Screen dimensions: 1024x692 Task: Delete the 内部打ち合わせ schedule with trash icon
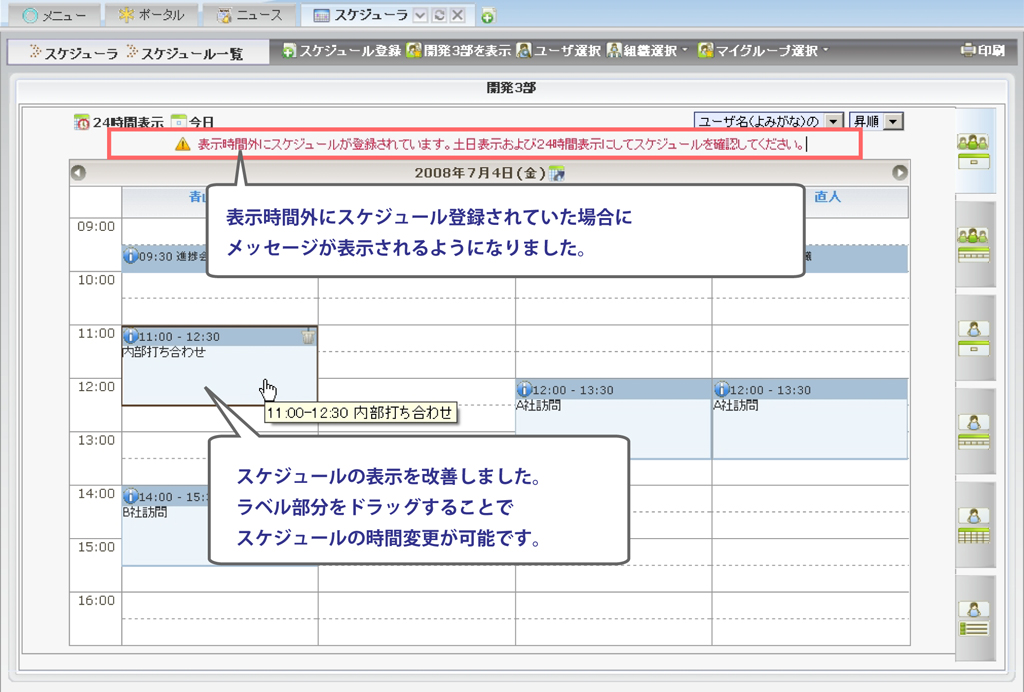(308, 336)
